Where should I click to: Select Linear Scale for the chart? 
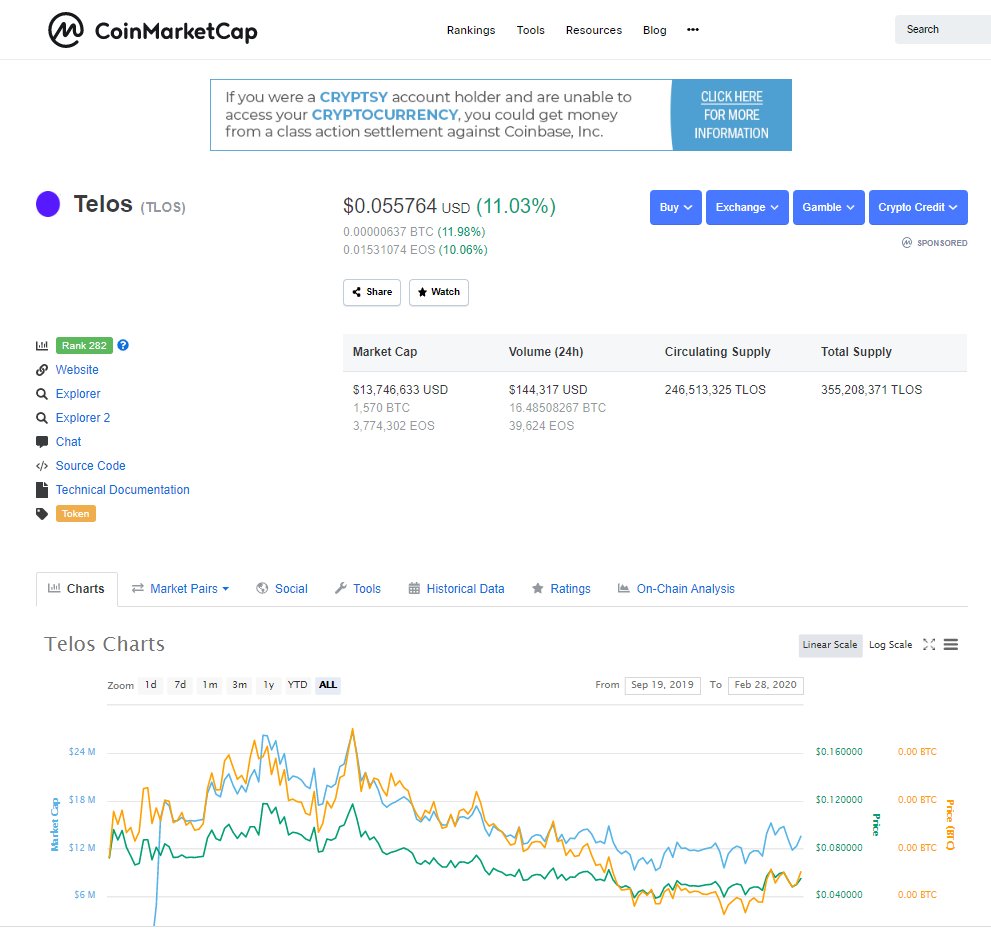point(830,645)
